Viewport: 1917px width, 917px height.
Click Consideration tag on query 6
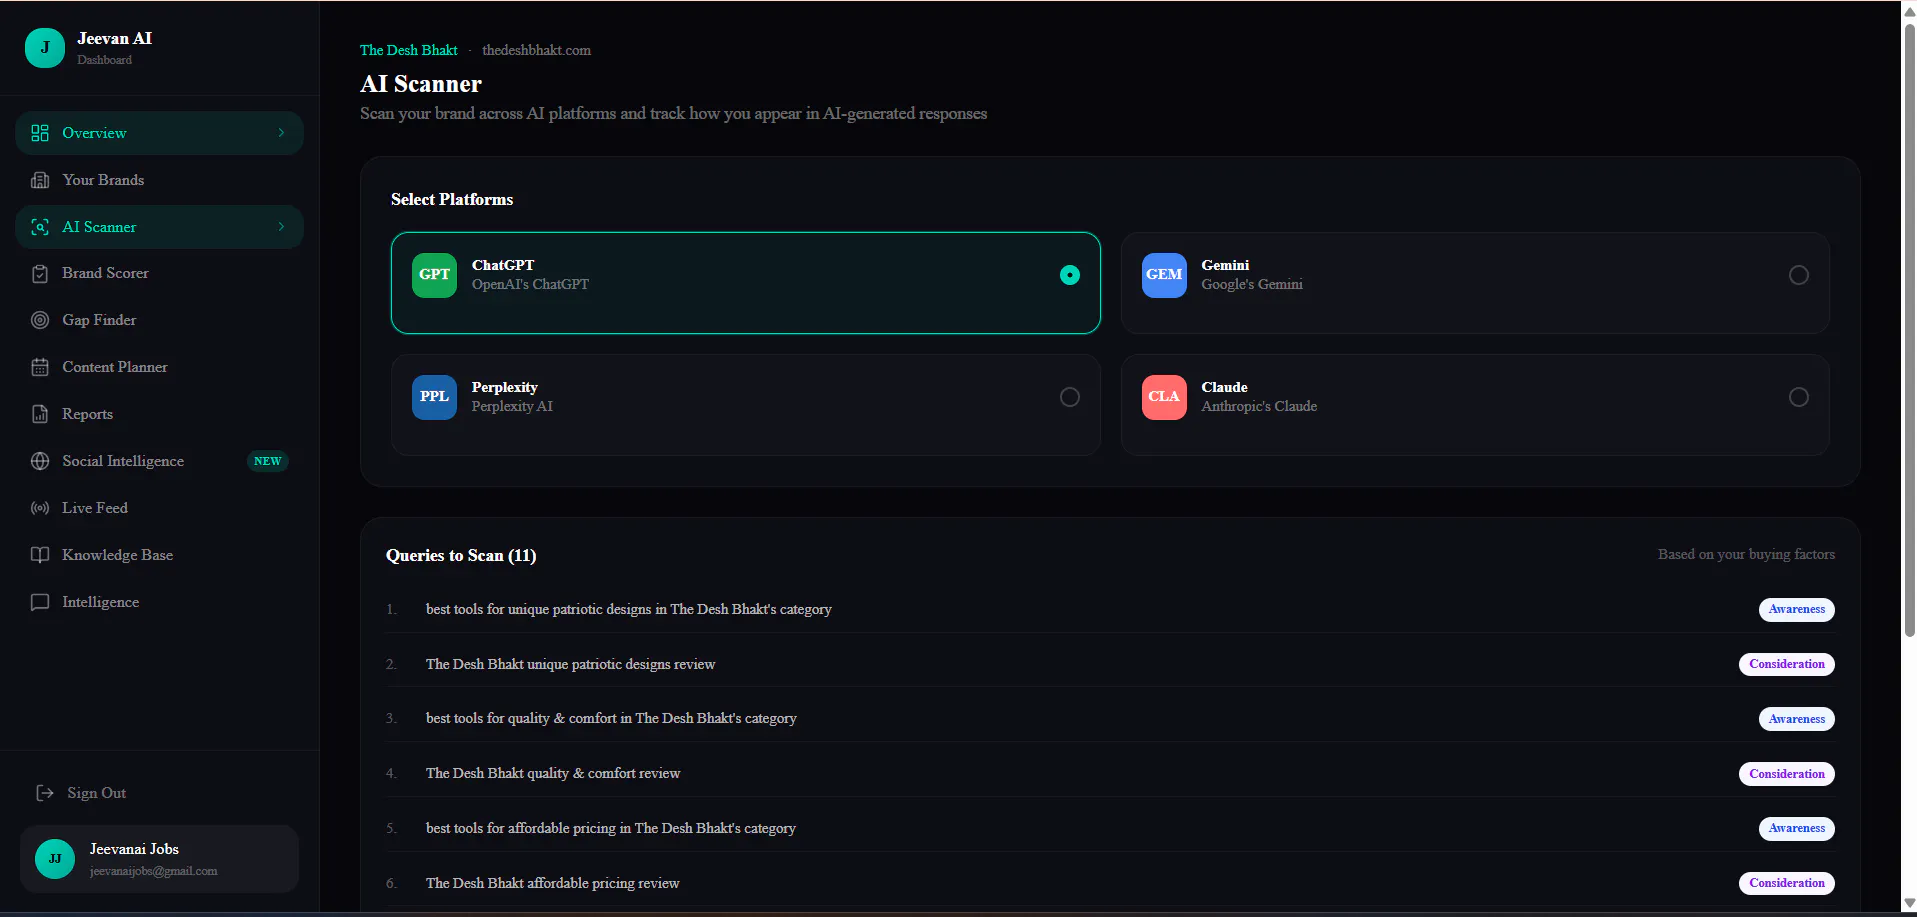[x=1787, y=883]
